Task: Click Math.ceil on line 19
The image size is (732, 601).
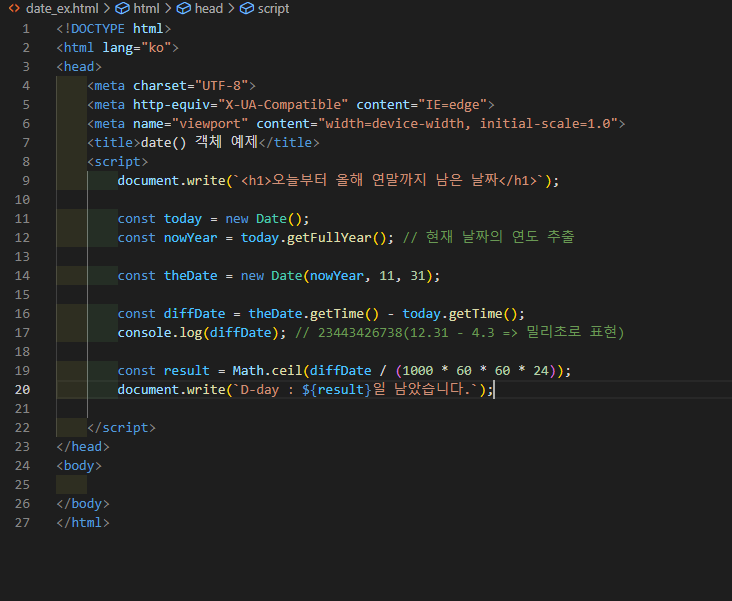Action: click(x=267, y=370)
